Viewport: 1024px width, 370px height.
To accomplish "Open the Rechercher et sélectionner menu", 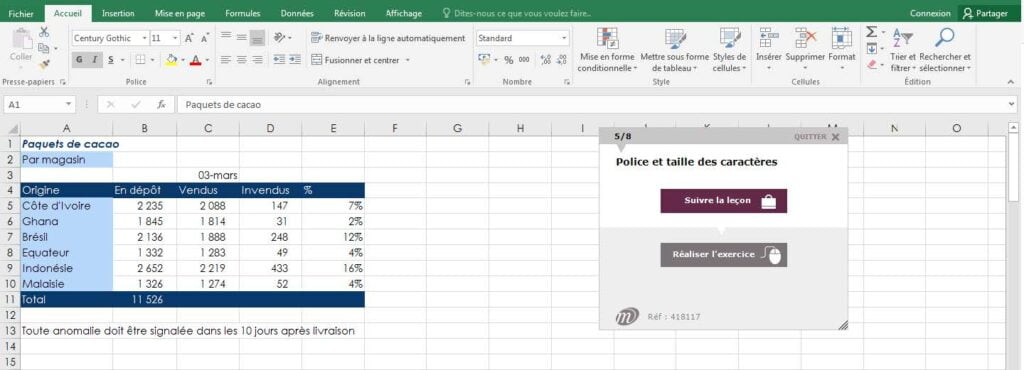I will pyautogui.click(x=945, y=50).
